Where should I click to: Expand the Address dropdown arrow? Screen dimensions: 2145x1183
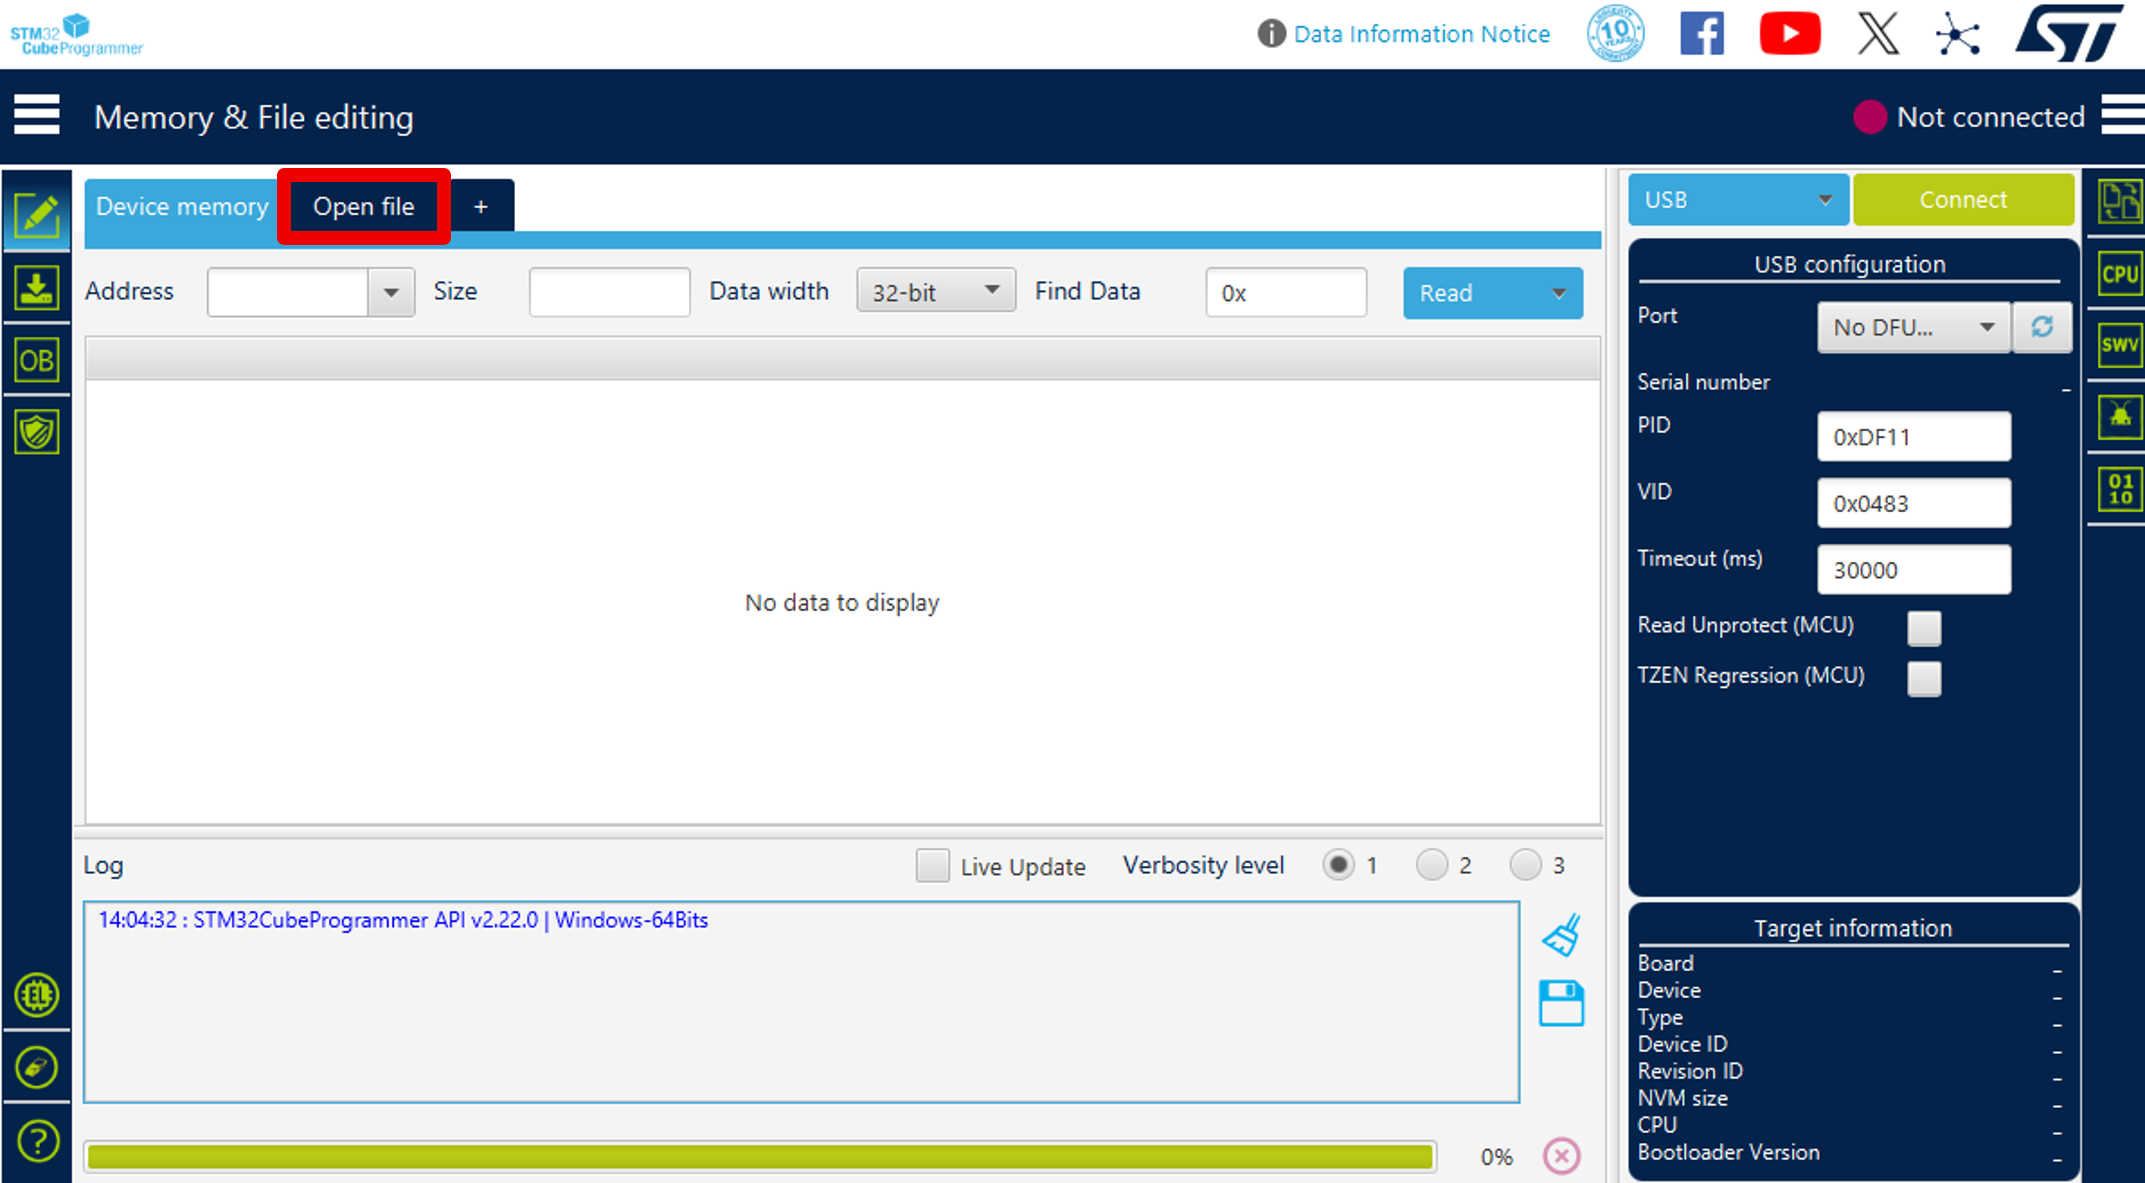pos(391,292)
